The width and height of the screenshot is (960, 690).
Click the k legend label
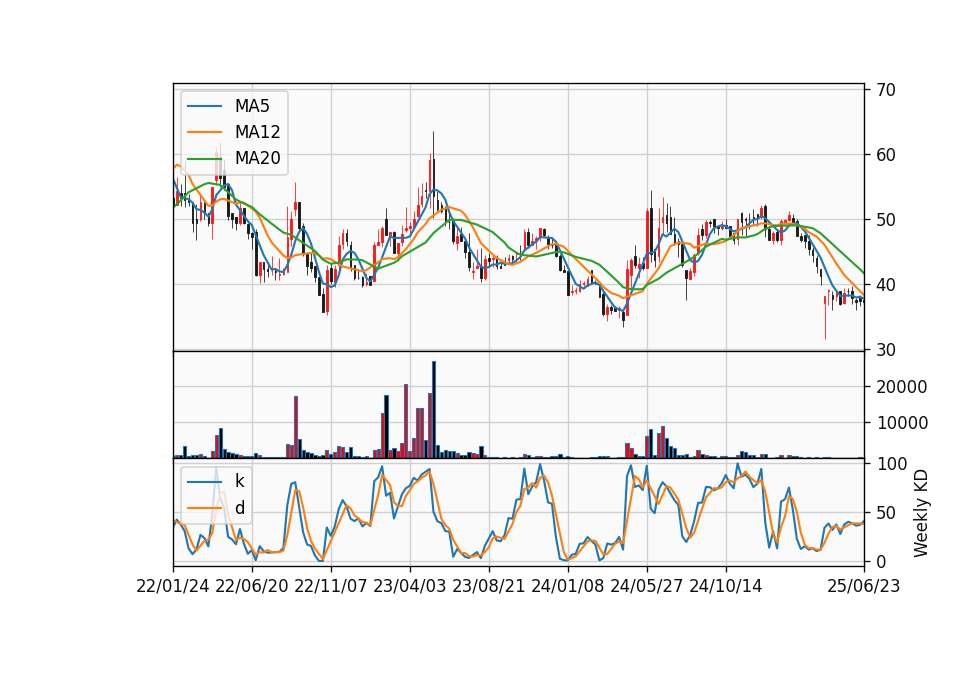(x=239, y=481)
